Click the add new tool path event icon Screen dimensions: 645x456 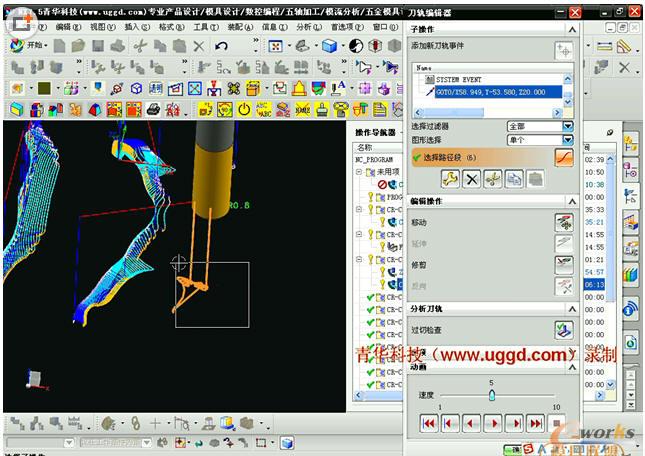[564, 49]
